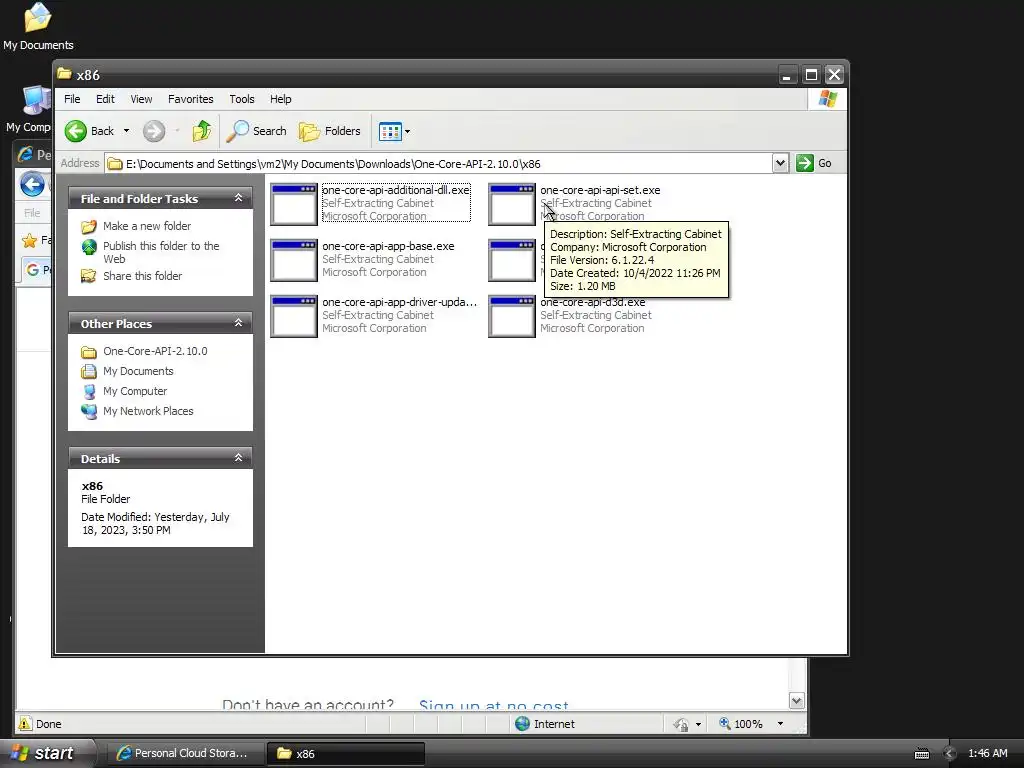
Task: Open the Favorites menu
Action: tap(191, 99)
